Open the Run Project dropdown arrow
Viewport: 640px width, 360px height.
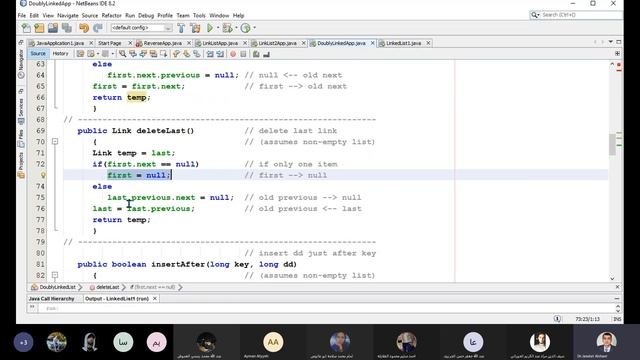coord(218,28)
